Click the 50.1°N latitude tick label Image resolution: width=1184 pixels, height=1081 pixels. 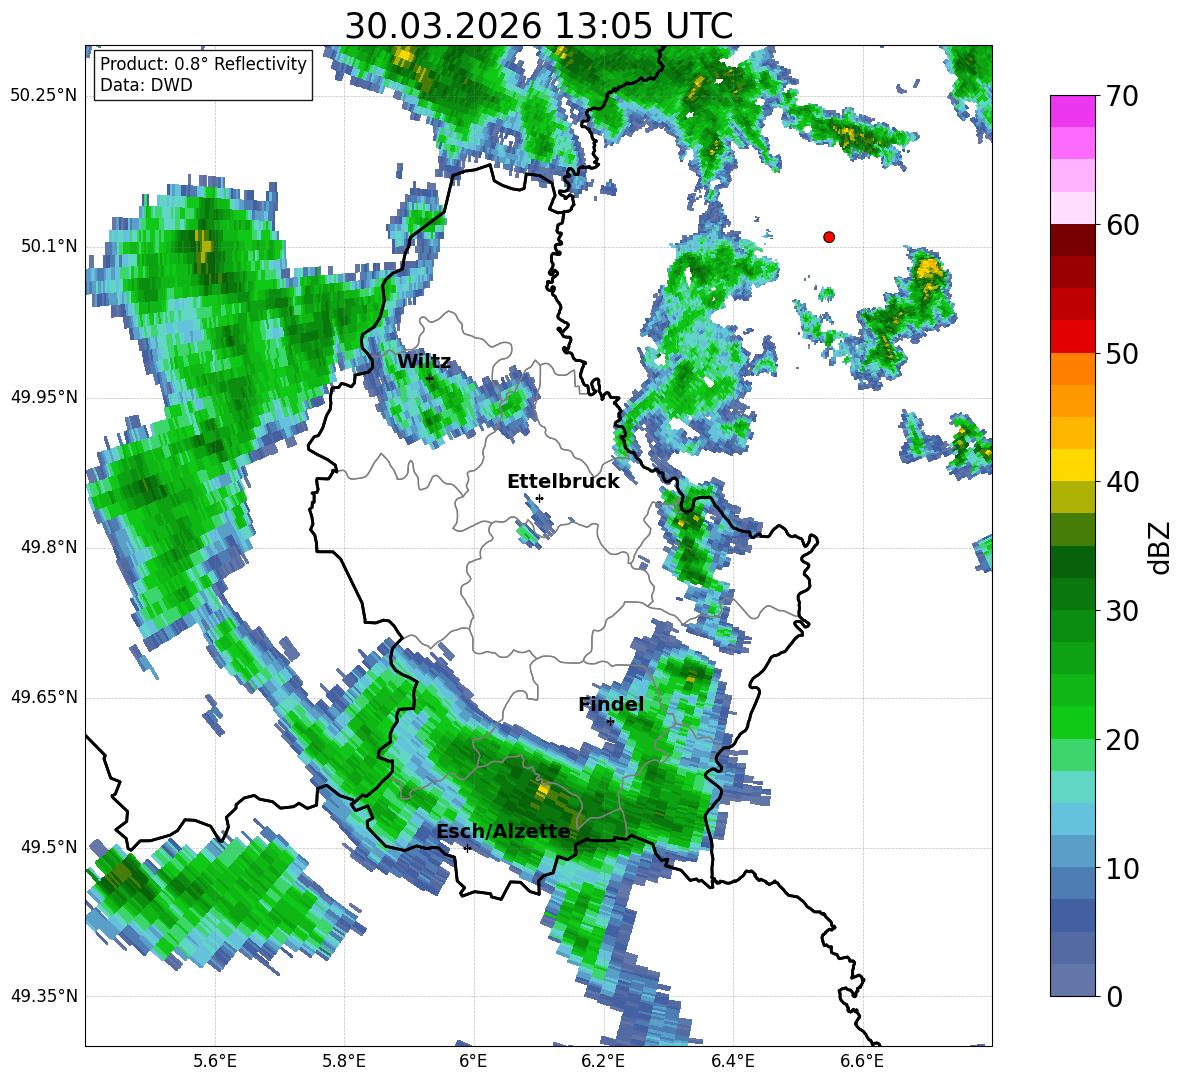point(48,247)
